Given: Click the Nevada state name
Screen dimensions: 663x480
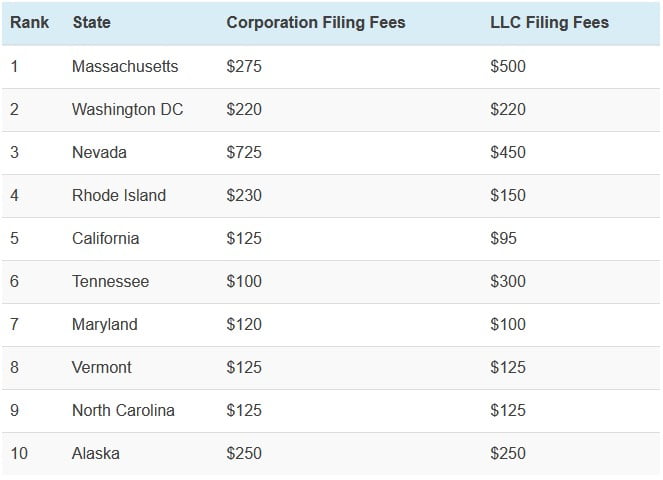Looking at the screenshot, I should click(x=99, y=152).
